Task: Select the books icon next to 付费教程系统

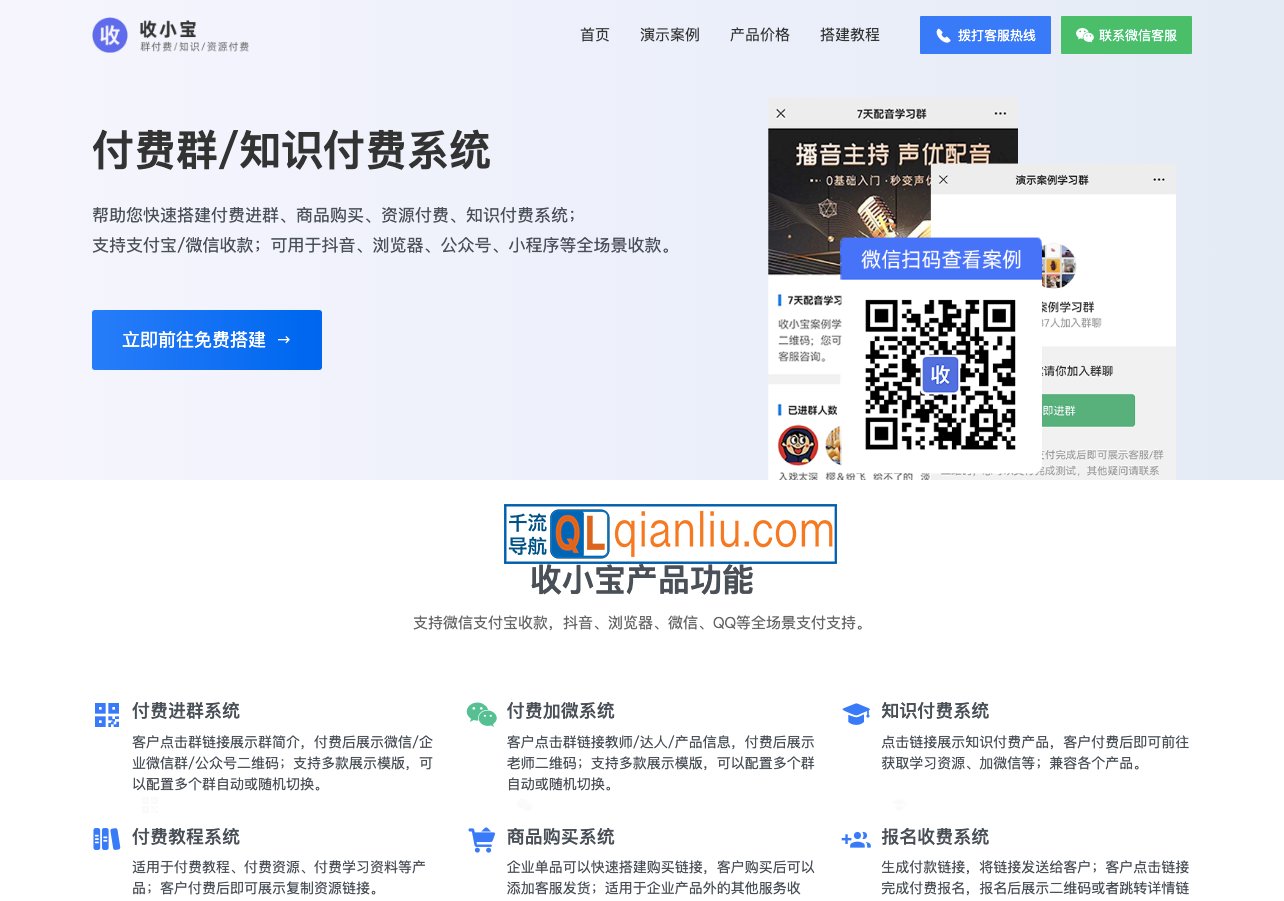Action: coord(104,838)
